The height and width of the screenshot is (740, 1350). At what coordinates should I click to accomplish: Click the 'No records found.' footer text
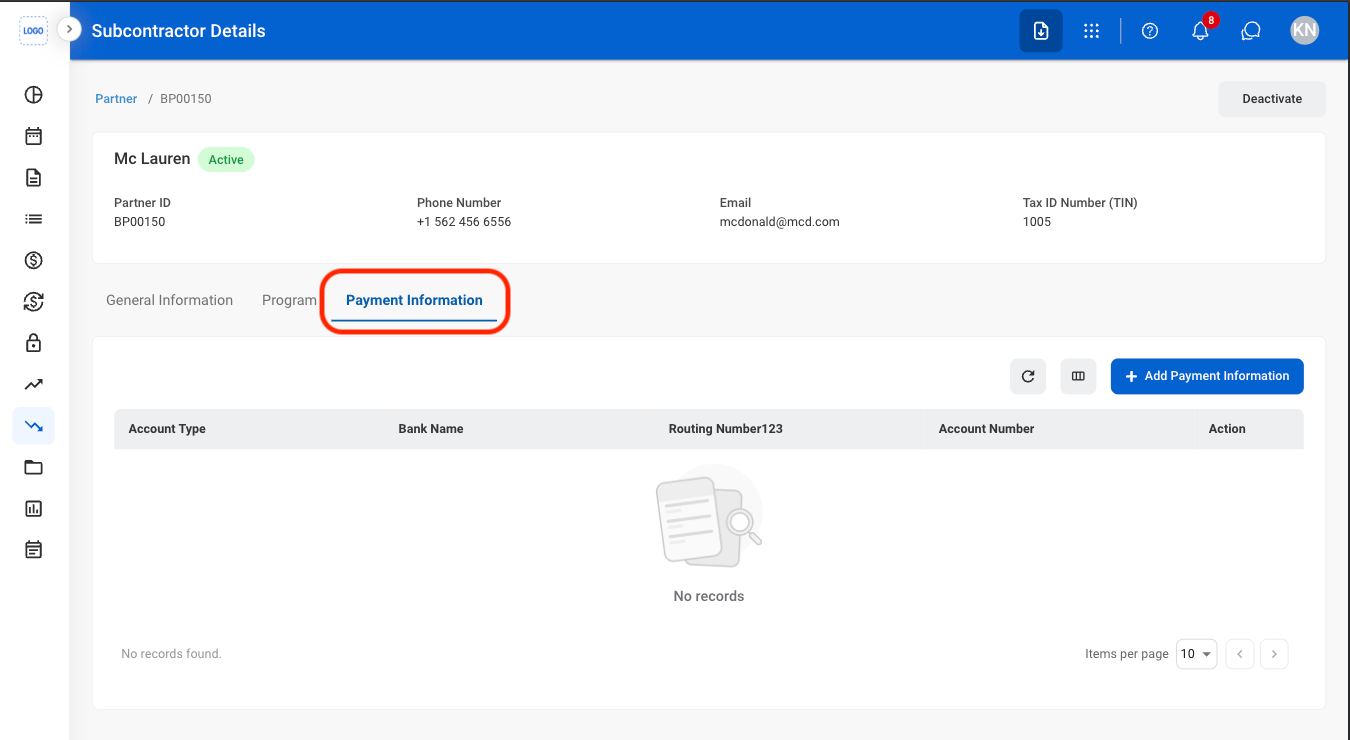click(x=171, y=654)
